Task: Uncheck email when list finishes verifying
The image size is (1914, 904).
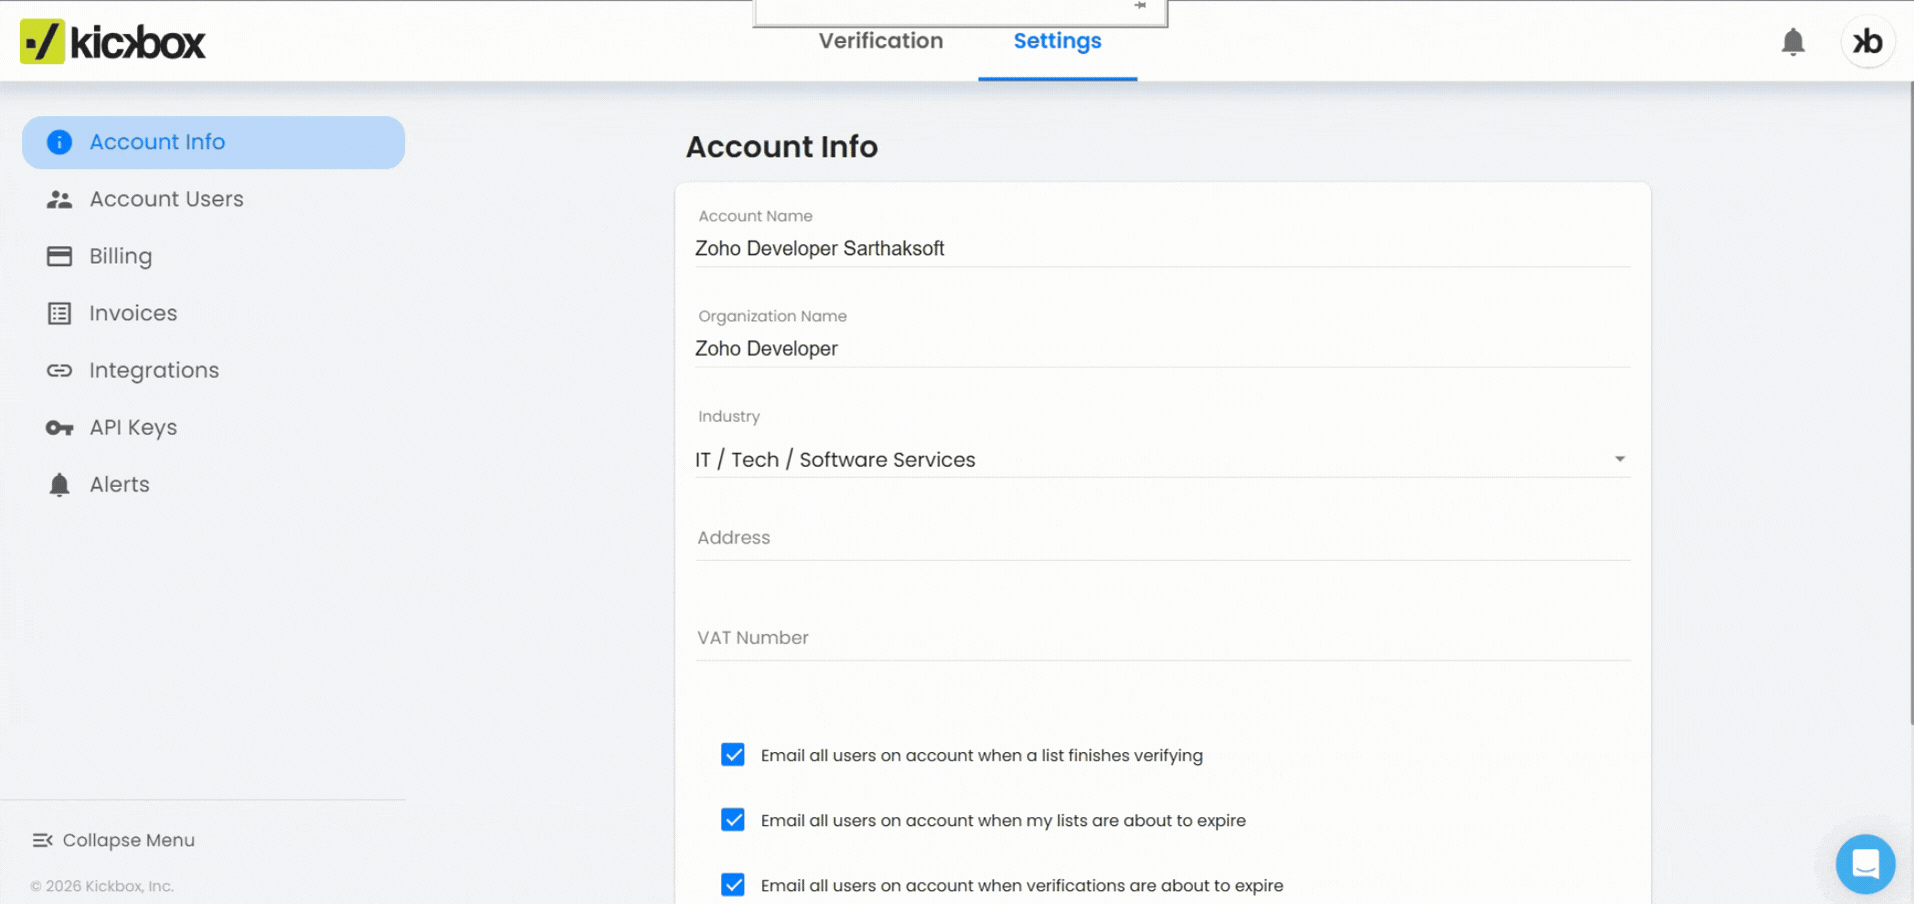Action: pos(733,755)
